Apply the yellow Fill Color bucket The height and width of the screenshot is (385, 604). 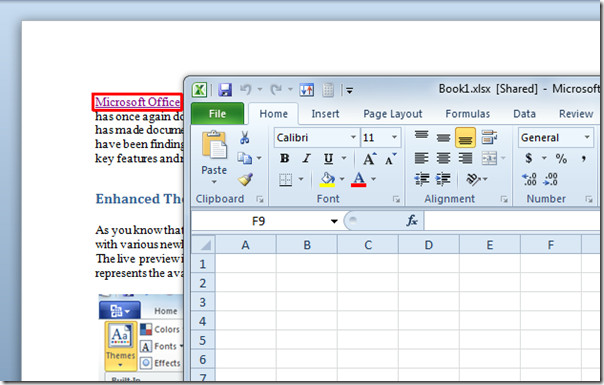click(x=327, y=180)
